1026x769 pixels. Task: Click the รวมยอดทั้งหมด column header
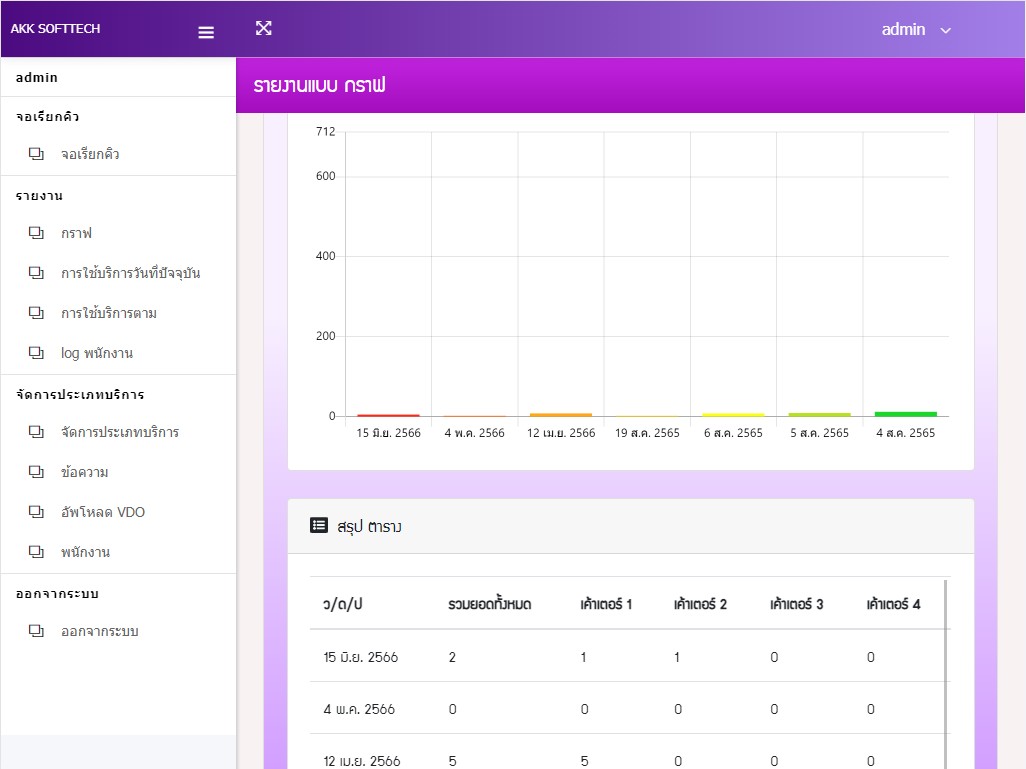pyautogui.click(x=490, y=604)
